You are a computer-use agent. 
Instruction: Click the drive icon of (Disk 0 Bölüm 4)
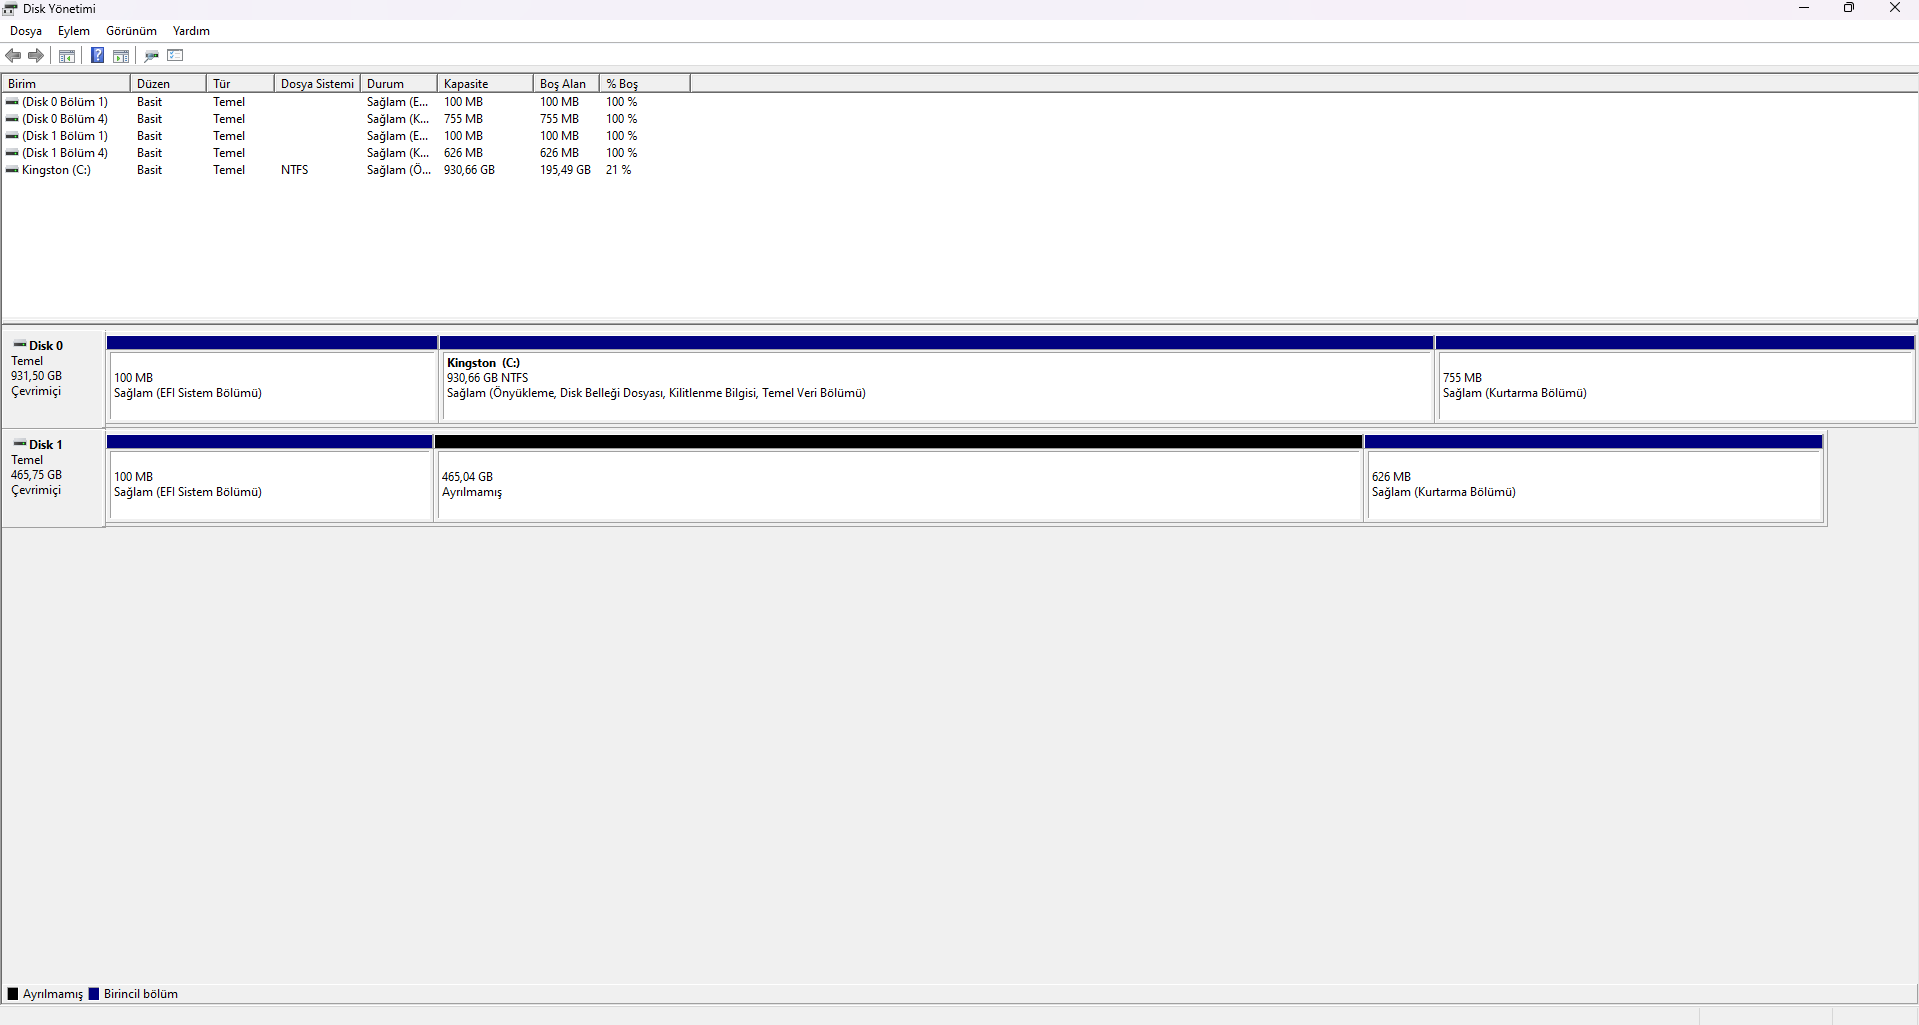(x=12, y=119)
